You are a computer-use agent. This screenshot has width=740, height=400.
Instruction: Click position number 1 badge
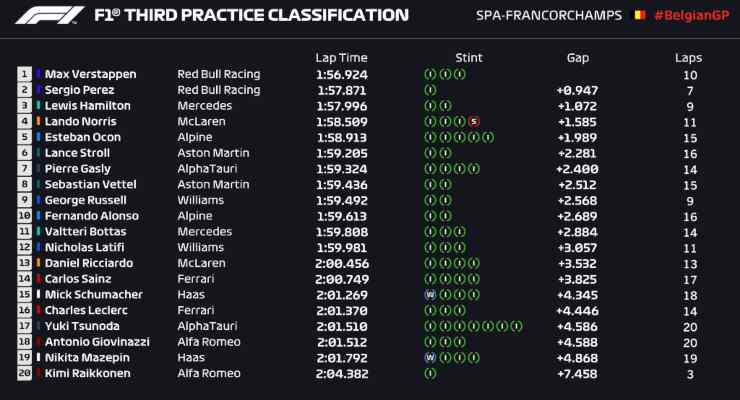pos(25,74)
